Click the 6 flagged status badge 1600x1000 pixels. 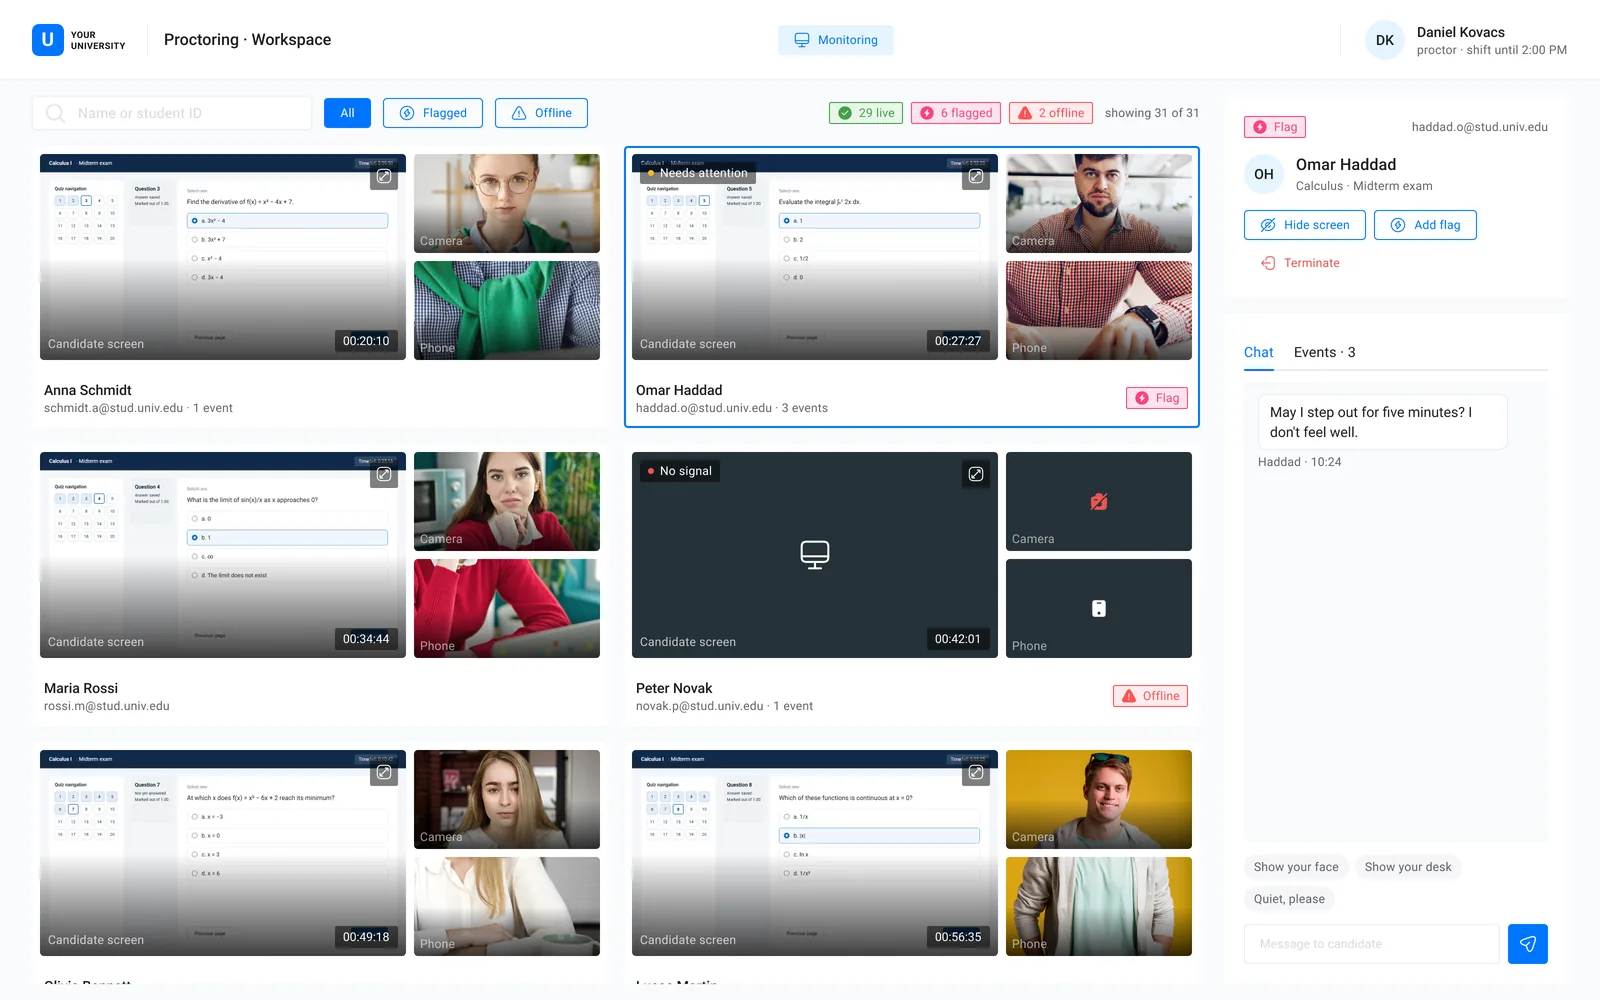[956, 113]
